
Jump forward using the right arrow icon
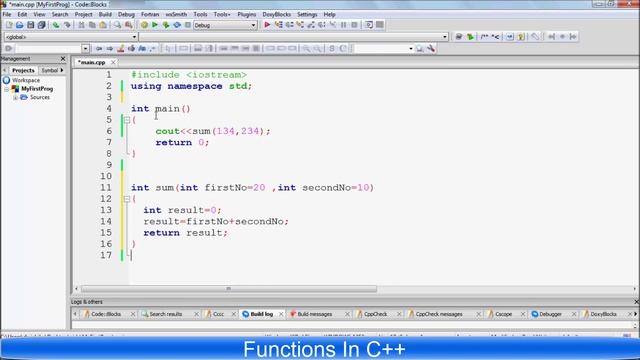point(109,49)
